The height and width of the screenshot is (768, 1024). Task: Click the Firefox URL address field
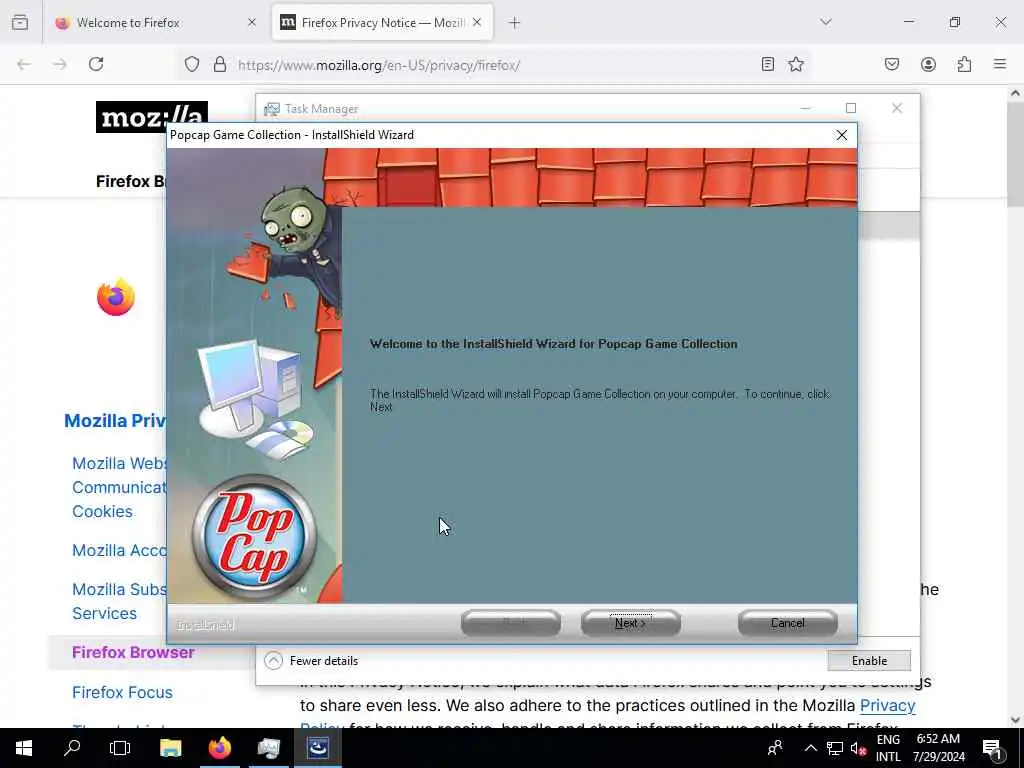click(x=493, y=65)
